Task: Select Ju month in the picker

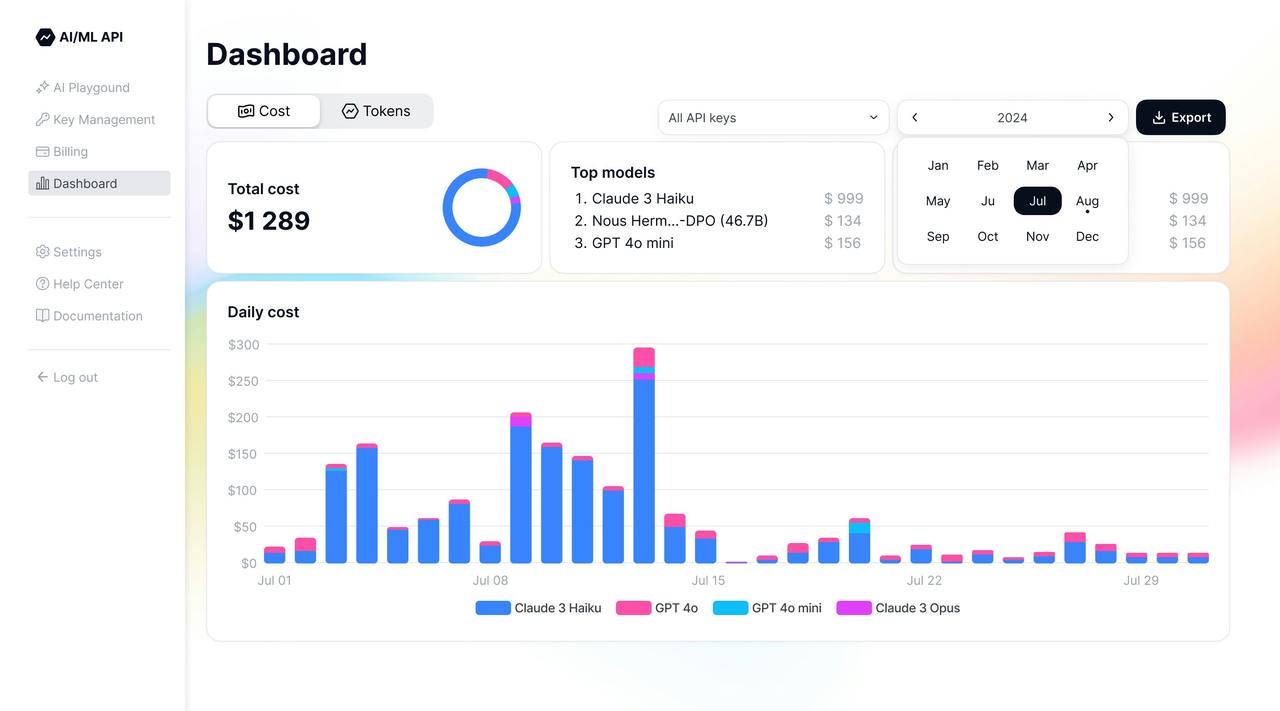Action: tap(988, 201)
